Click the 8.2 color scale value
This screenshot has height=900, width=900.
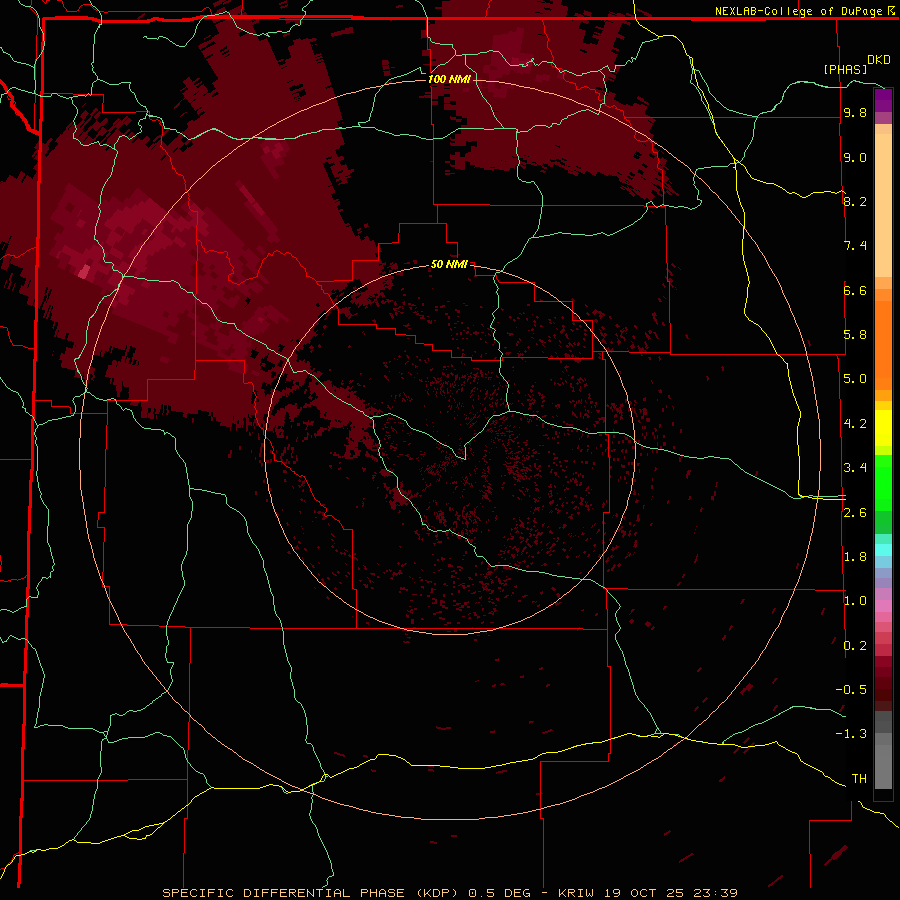coord(855,201)
